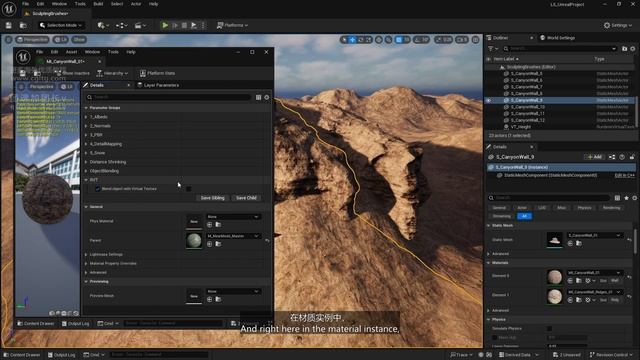Click Browse icon in material instance toolbar
The image size is (640, 360).
coord(37,73)
